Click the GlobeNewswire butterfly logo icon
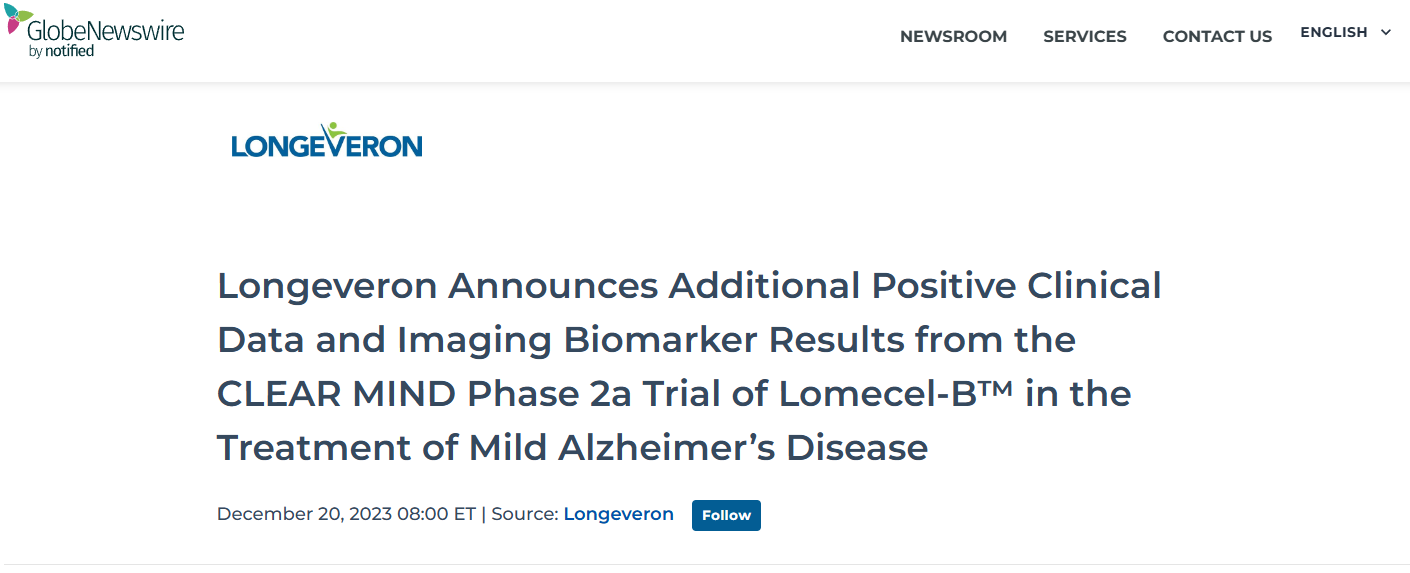The height and width of the screenshot is (573, 1410). point(14,20)
